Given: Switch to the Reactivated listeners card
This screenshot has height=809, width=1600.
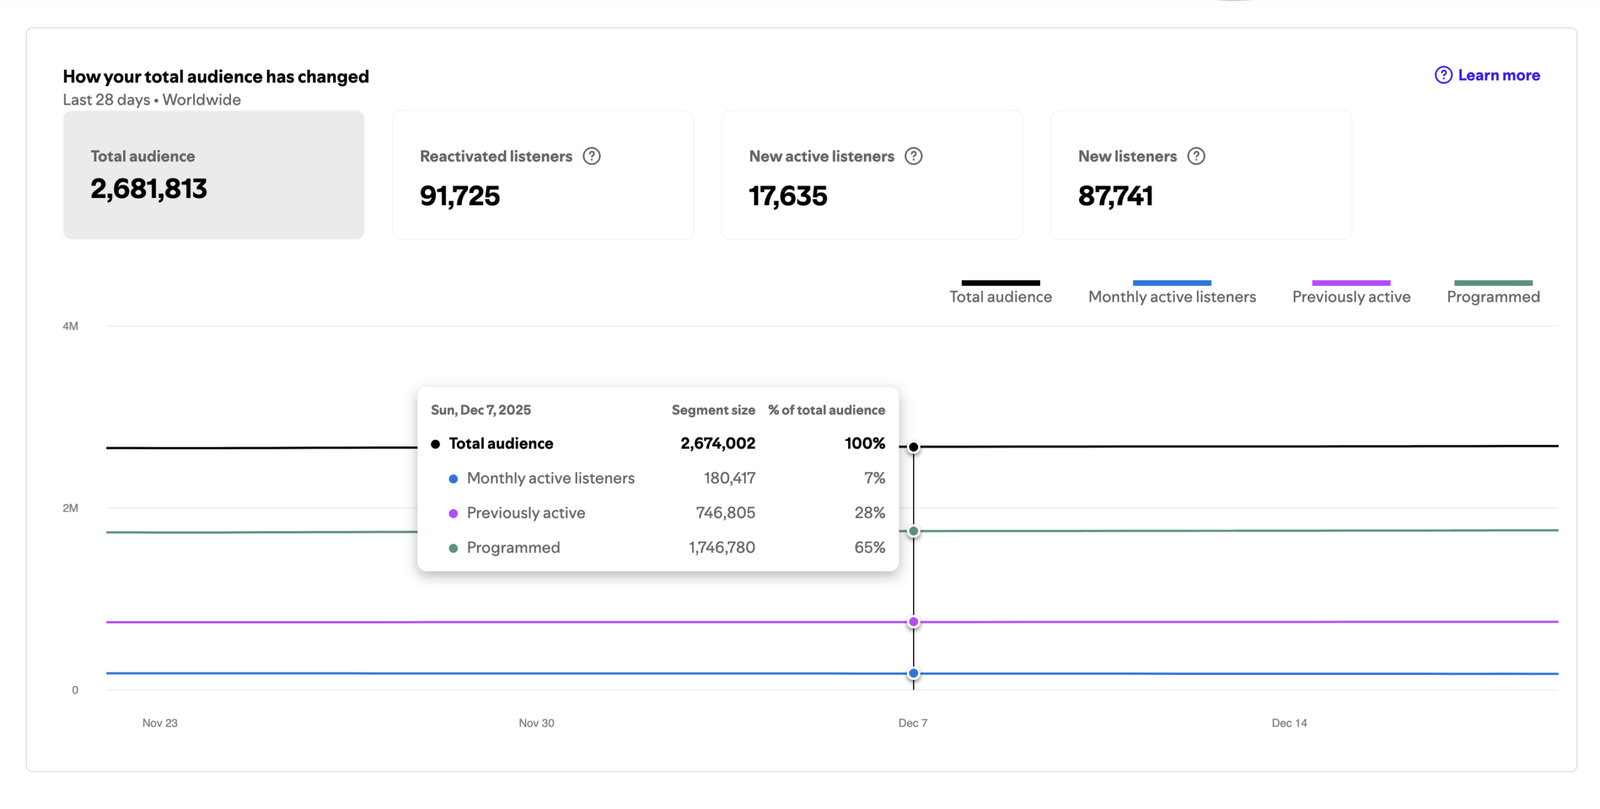Looking at the screenshot, I should tap(542, 175).
